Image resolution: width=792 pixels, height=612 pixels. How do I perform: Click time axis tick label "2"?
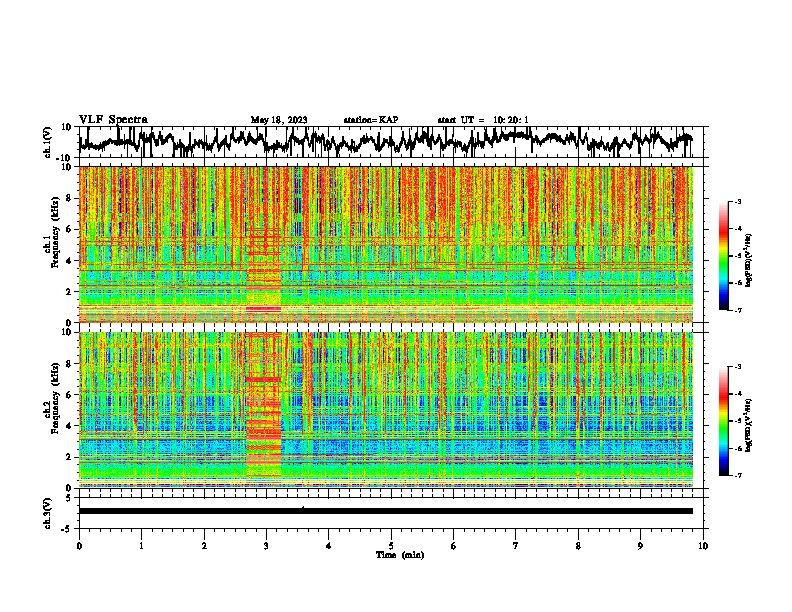[204, 546]
